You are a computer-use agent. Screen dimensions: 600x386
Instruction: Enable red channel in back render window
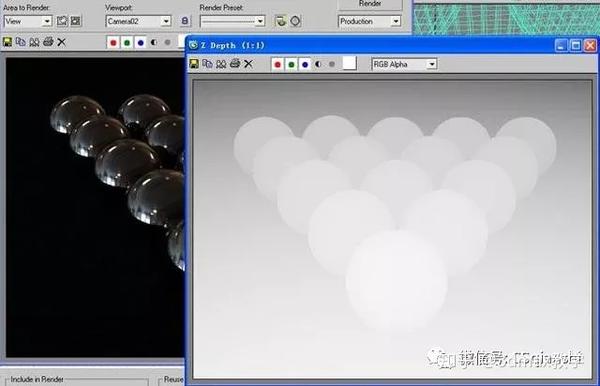113,42
